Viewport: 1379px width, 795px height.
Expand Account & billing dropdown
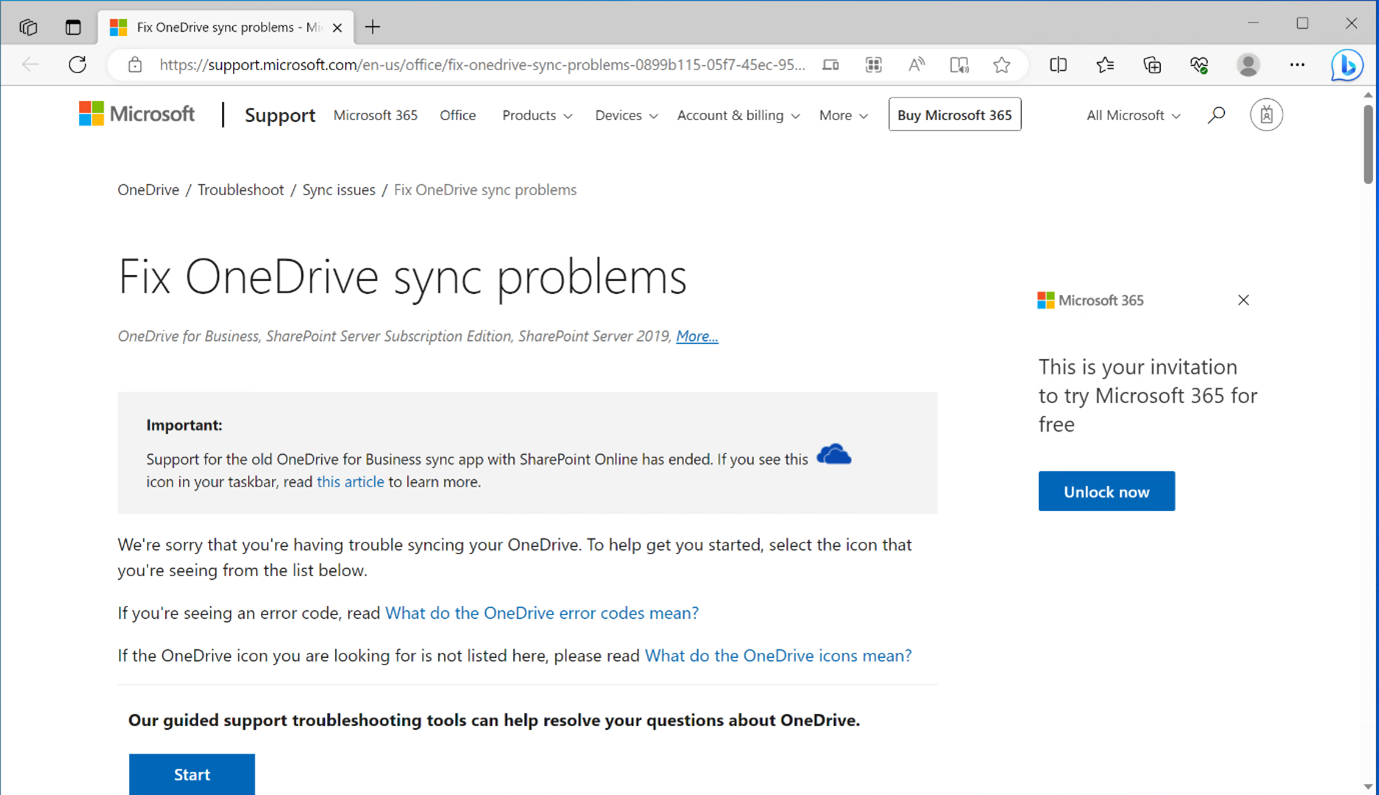pos(738,115)
